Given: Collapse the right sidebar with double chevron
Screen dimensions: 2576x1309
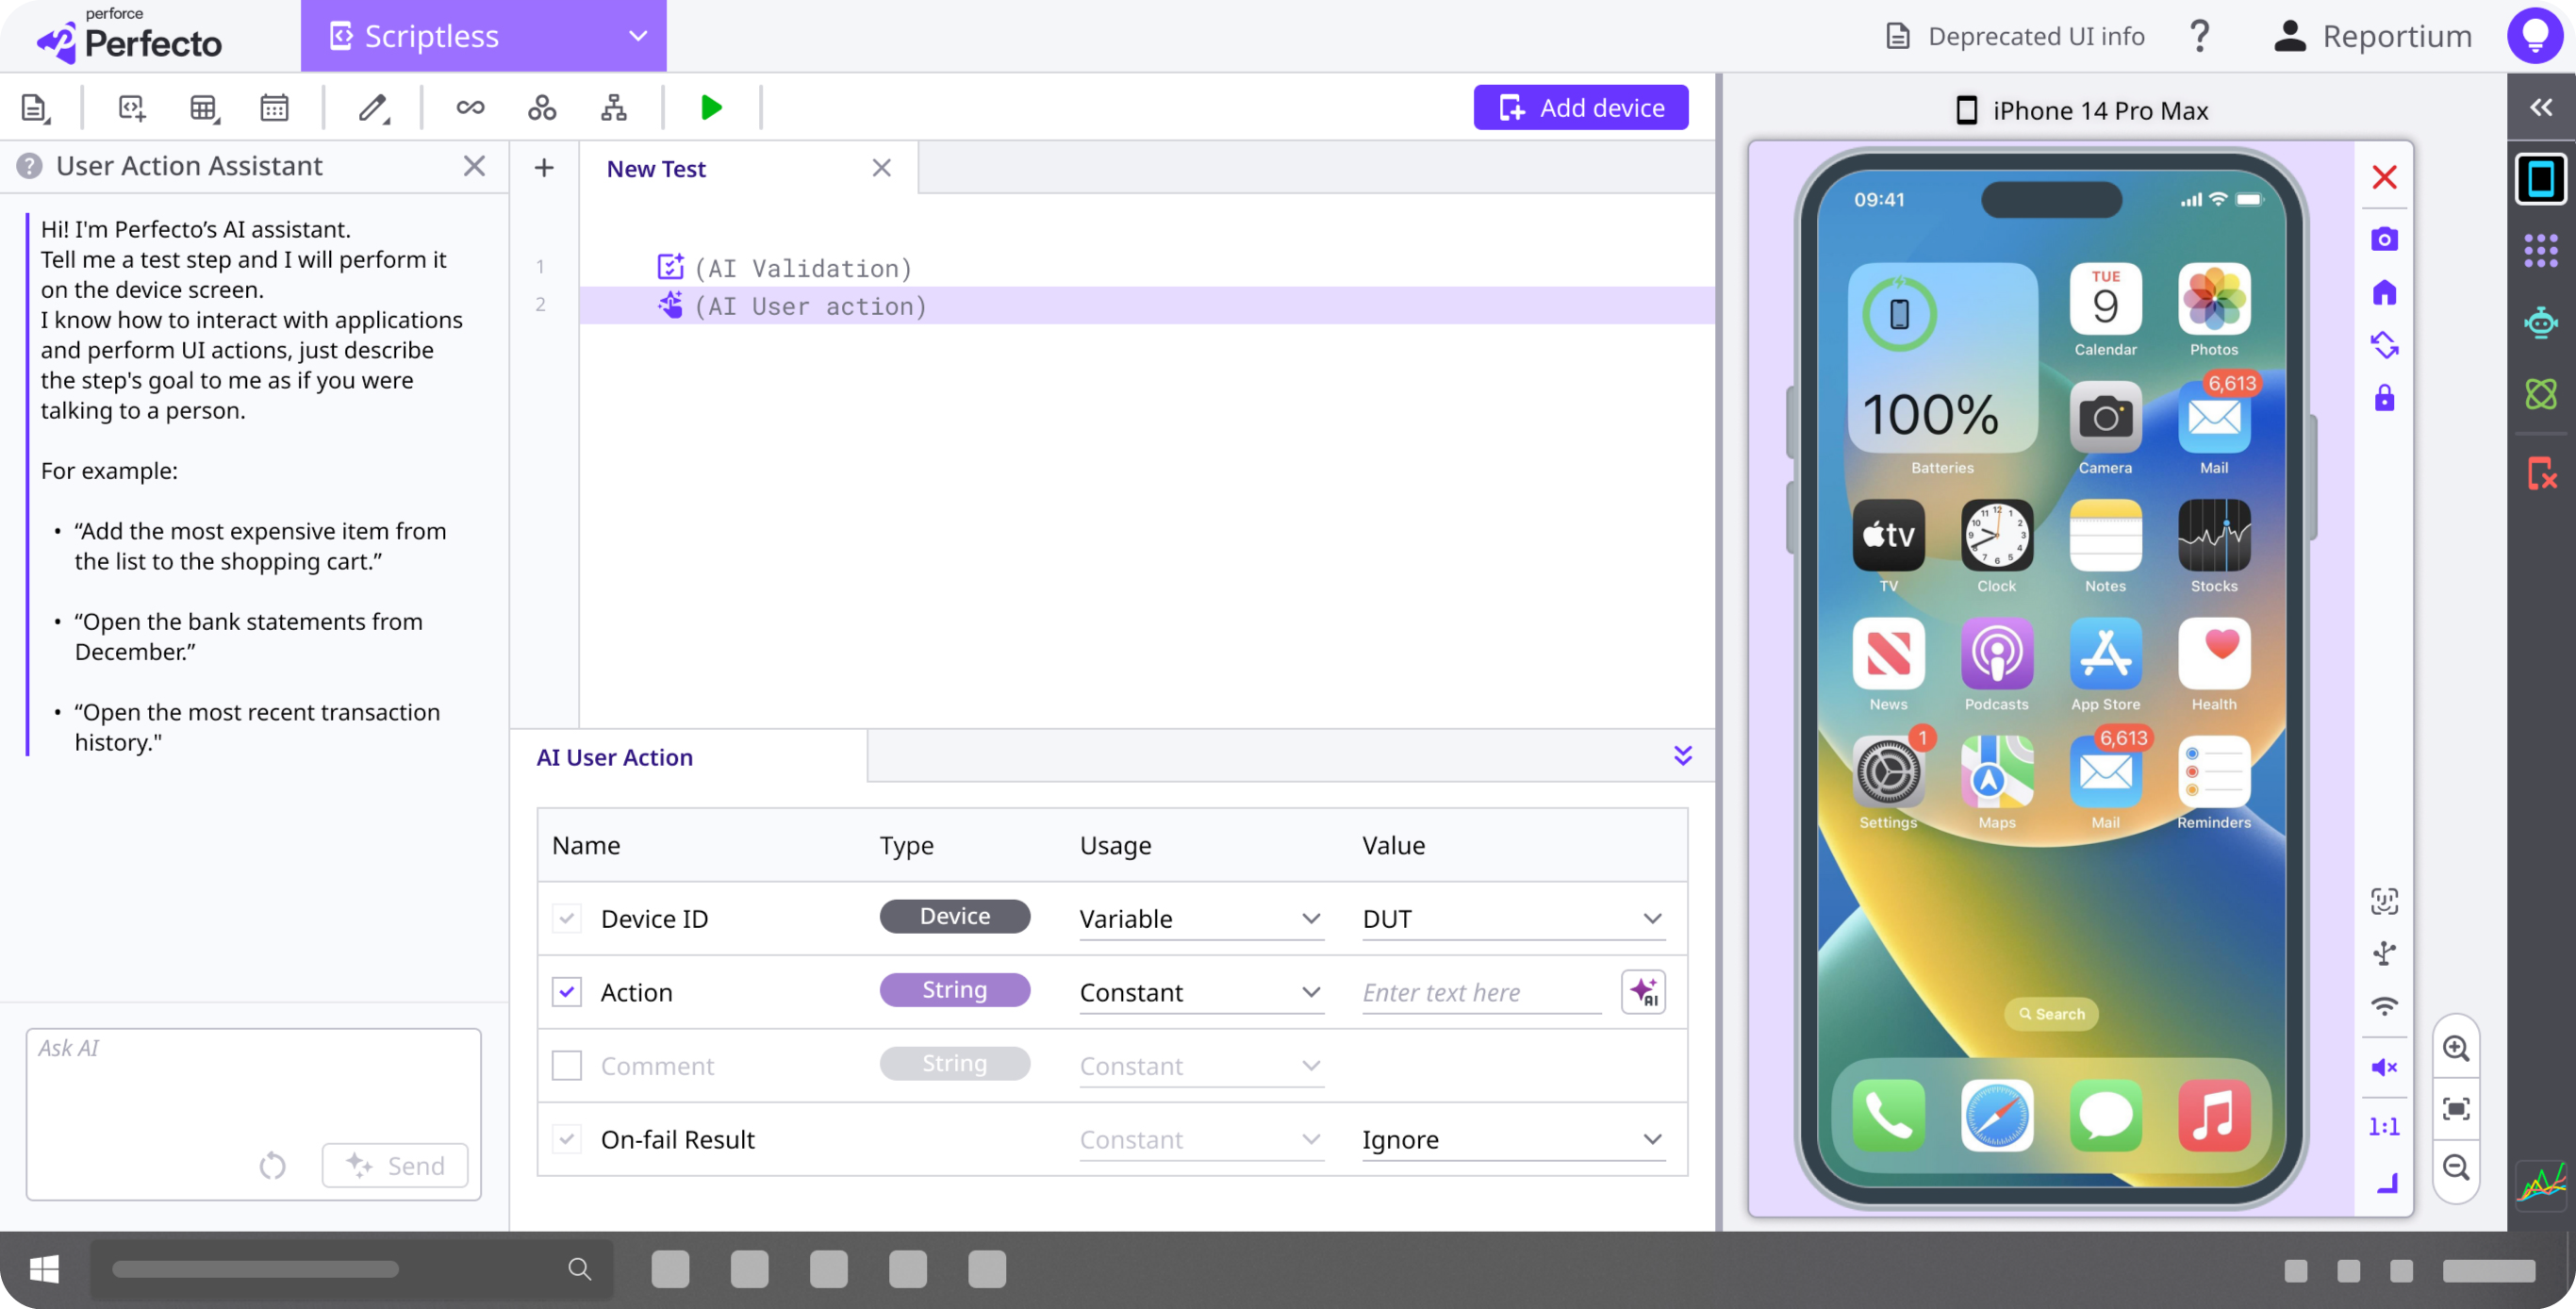Looking at the screenshot, I should (x=2540, y=107).
